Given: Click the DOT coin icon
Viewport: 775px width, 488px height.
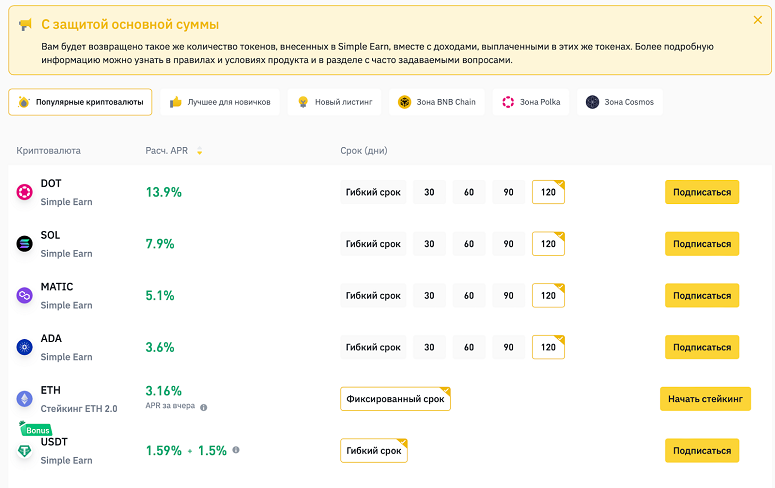Looking at the screenshot, I should pos(25,192).
